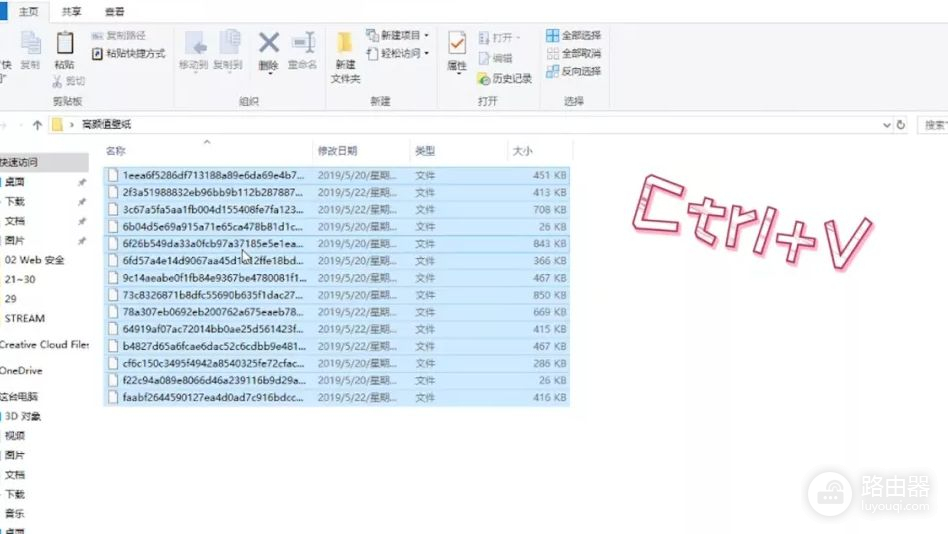Screen dimensions: 948x534
Task: Select file cf6c150c3495f4942a8540325fe72cfac
Action: (337, 363)
